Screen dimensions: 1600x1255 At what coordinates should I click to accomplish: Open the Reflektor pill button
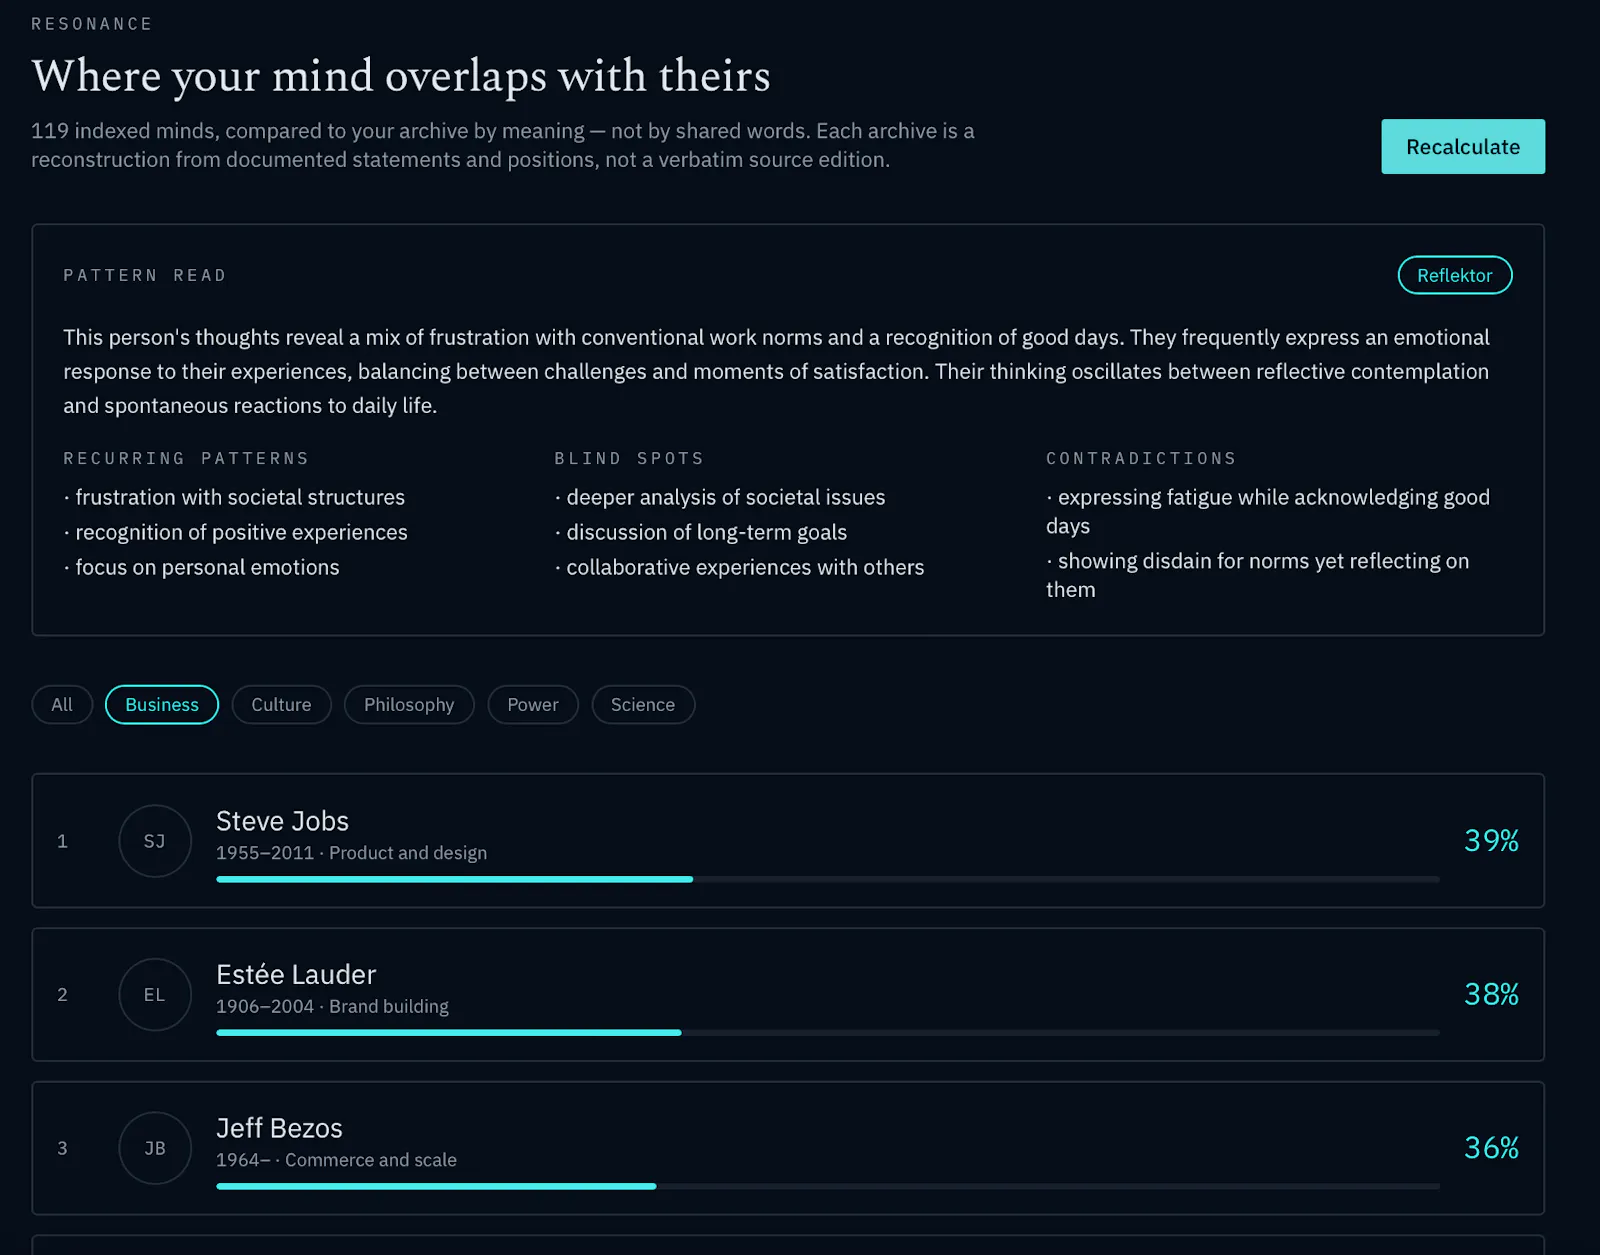click(1455, 275)
